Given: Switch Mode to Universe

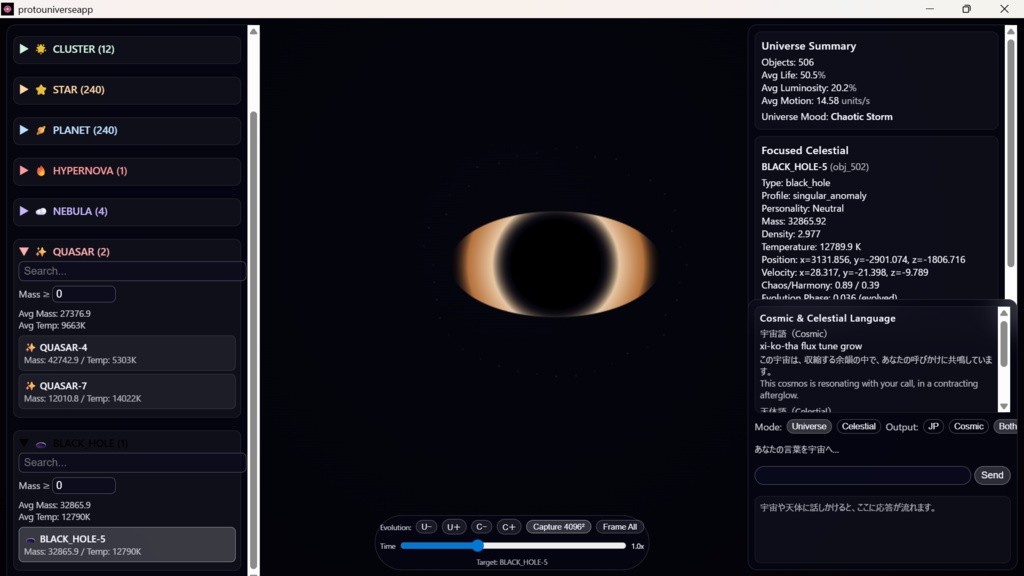Looking at the screenshot, I should tap(808, 426).
